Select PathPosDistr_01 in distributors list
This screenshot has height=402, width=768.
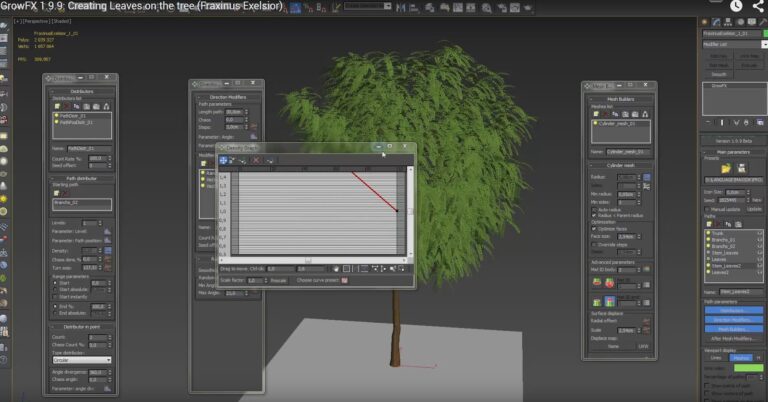(76, 122)
